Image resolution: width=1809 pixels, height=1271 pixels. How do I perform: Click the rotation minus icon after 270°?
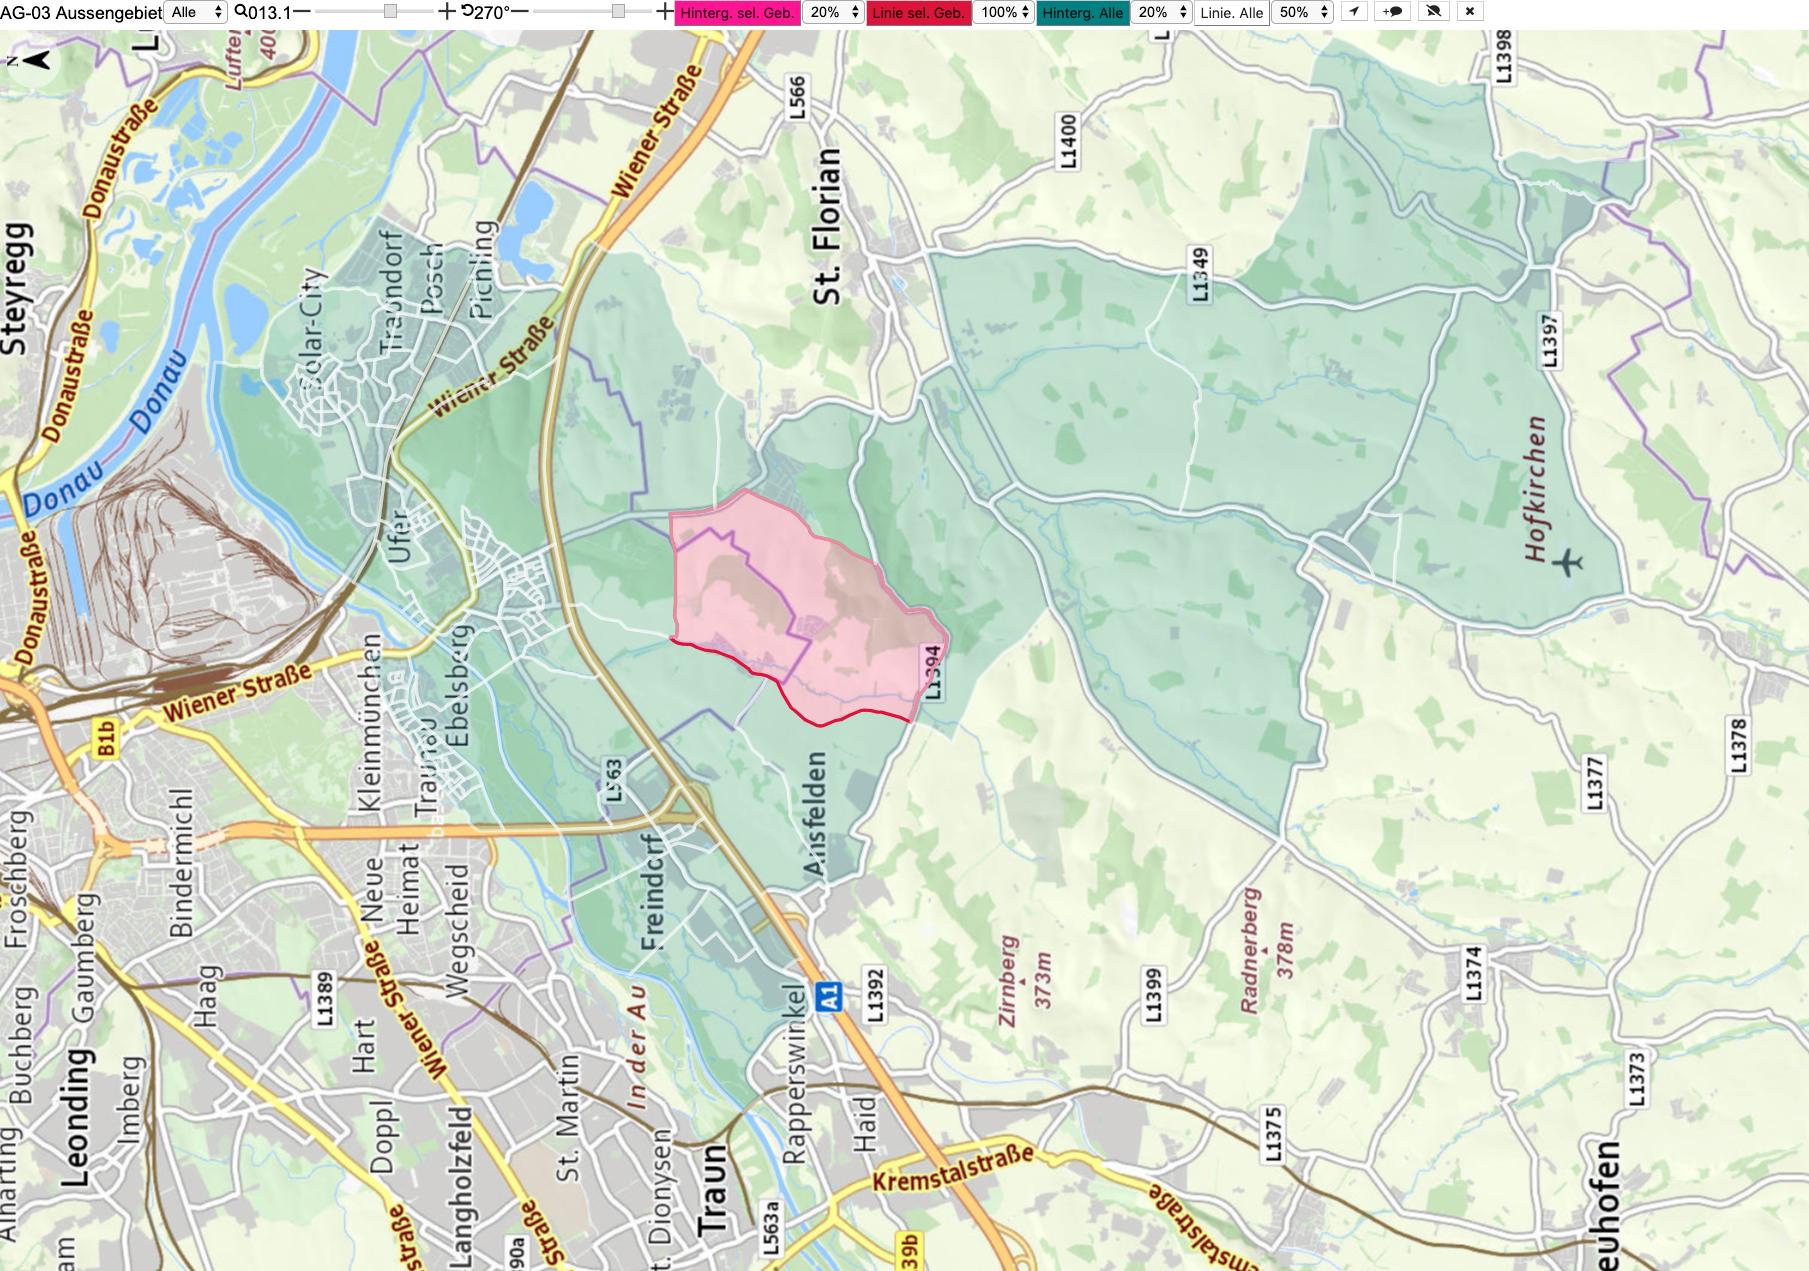click(x=520, y=12)
